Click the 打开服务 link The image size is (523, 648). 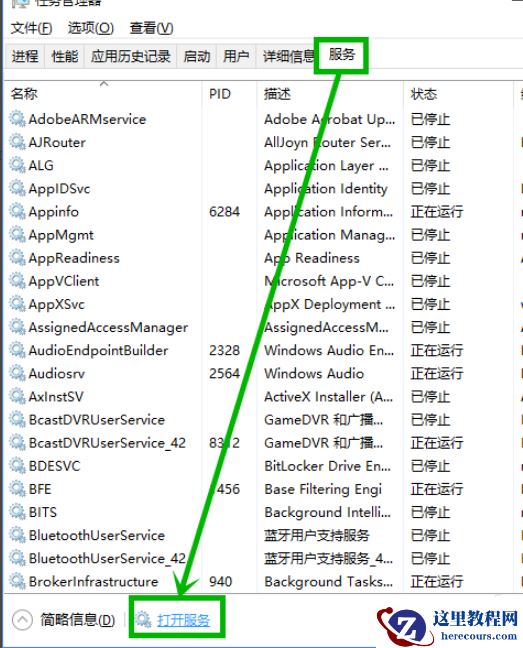coord(183,620)
